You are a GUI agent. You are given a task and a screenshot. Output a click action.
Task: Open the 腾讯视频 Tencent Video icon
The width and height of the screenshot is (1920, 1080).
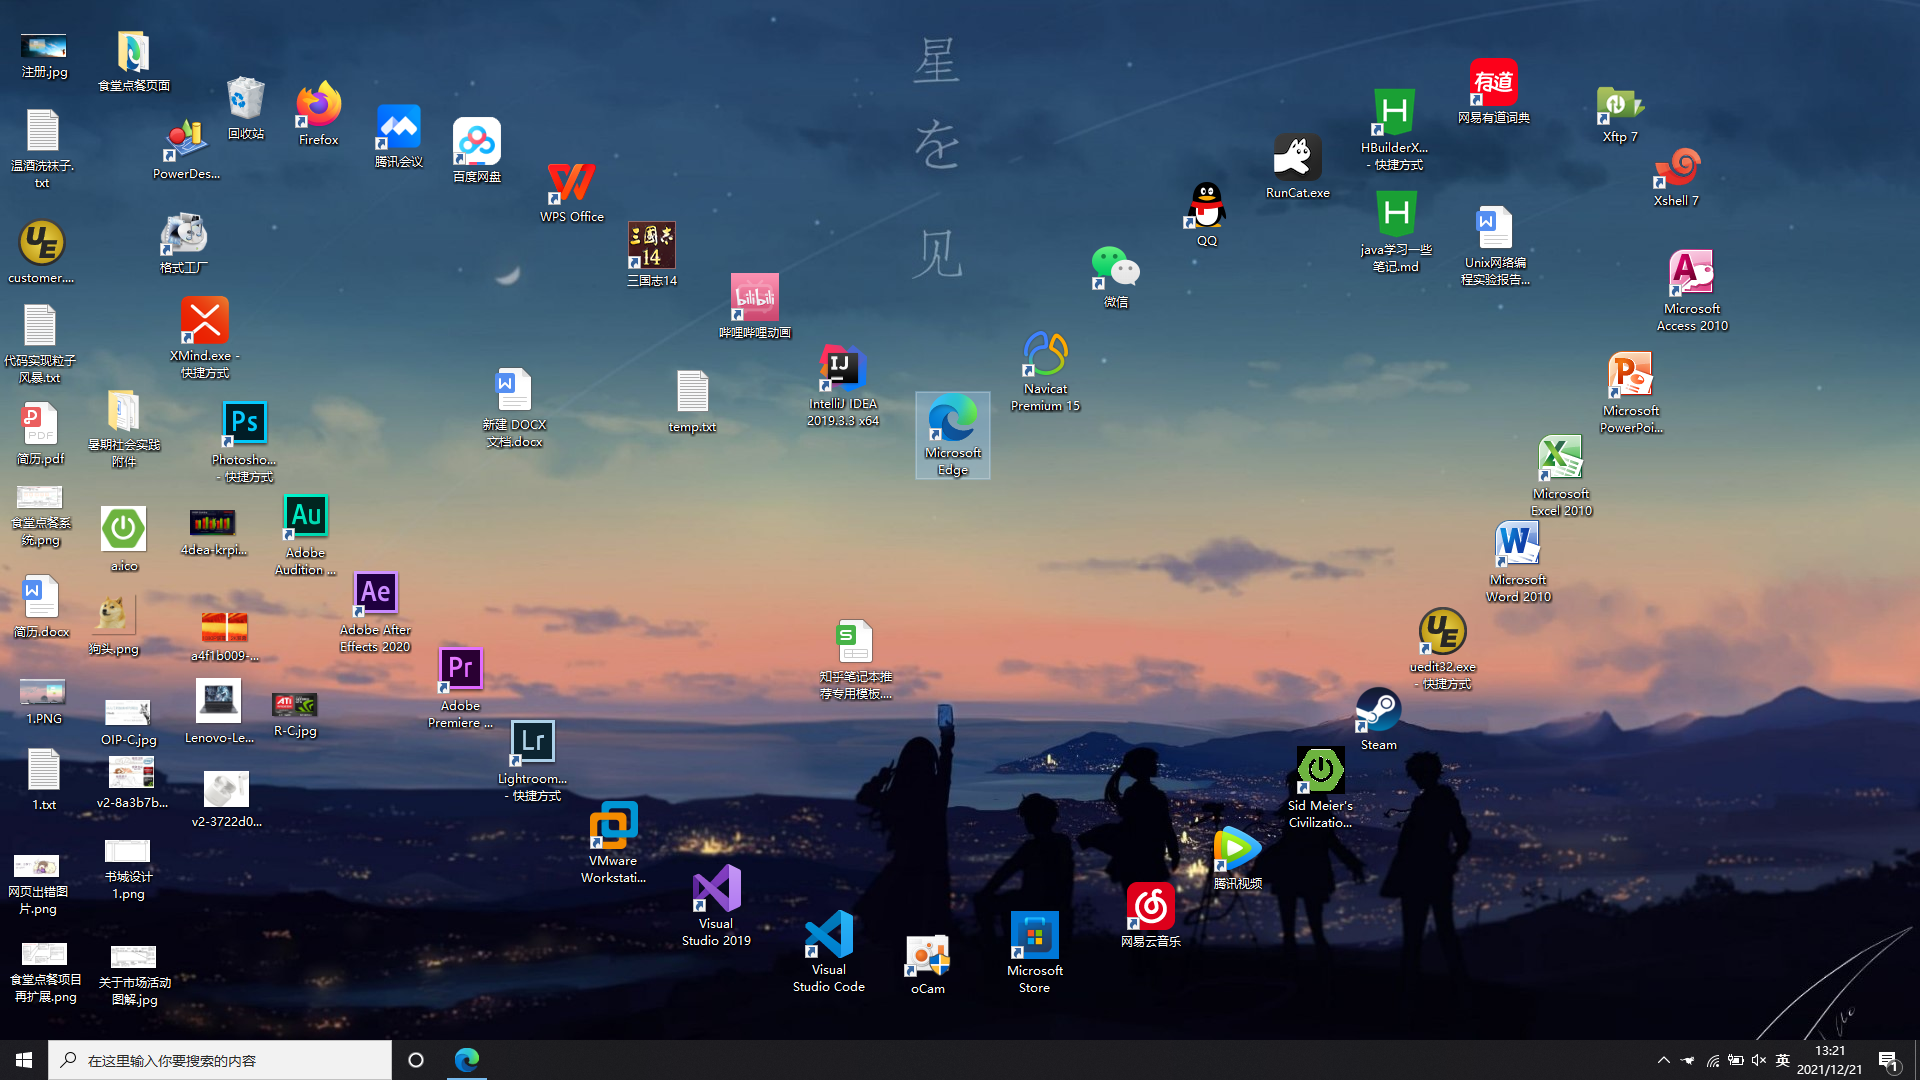coord(1238,858)
